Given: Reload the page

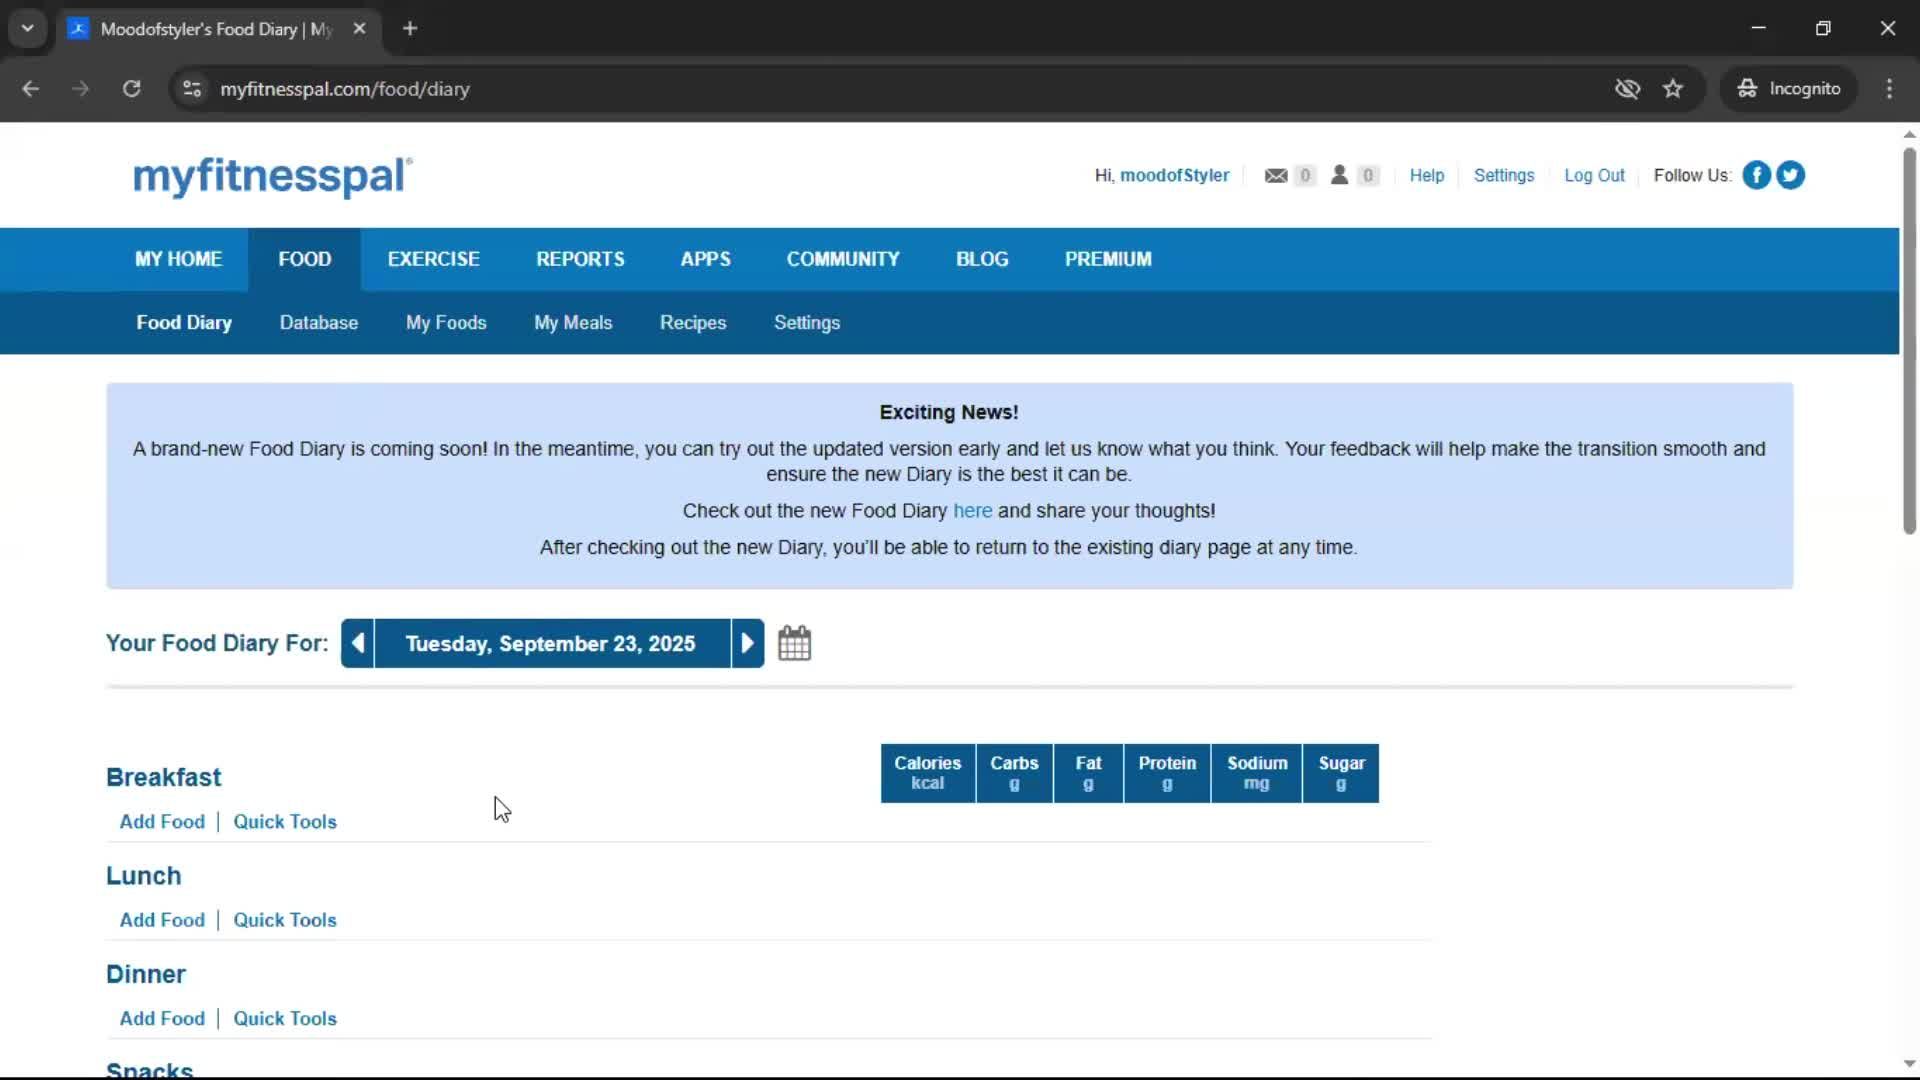Looking at the screenshot, I should coord(131,89).
